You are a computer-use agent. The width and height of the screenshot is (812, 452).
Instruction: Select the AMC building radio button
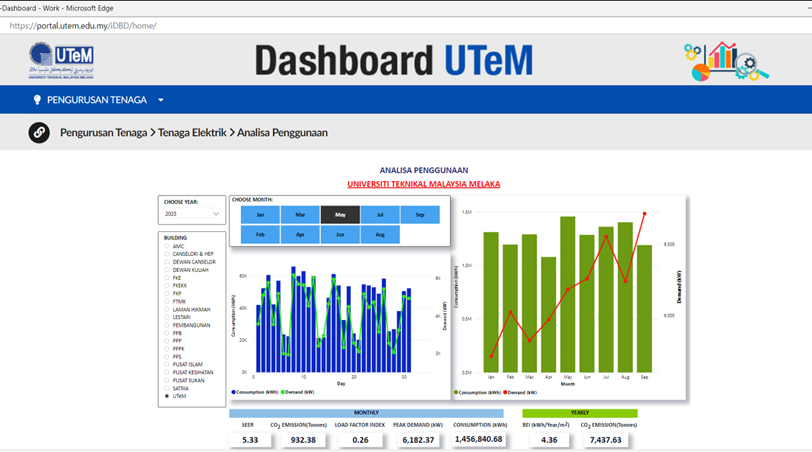167,246
